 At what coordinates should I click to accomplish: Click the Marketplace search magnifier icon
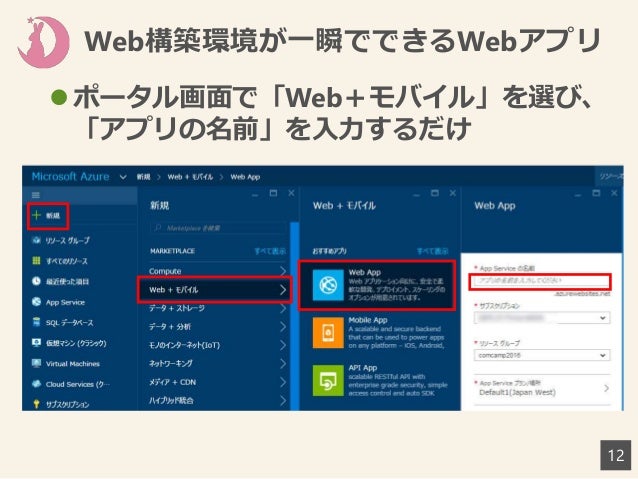coord(157,228)
